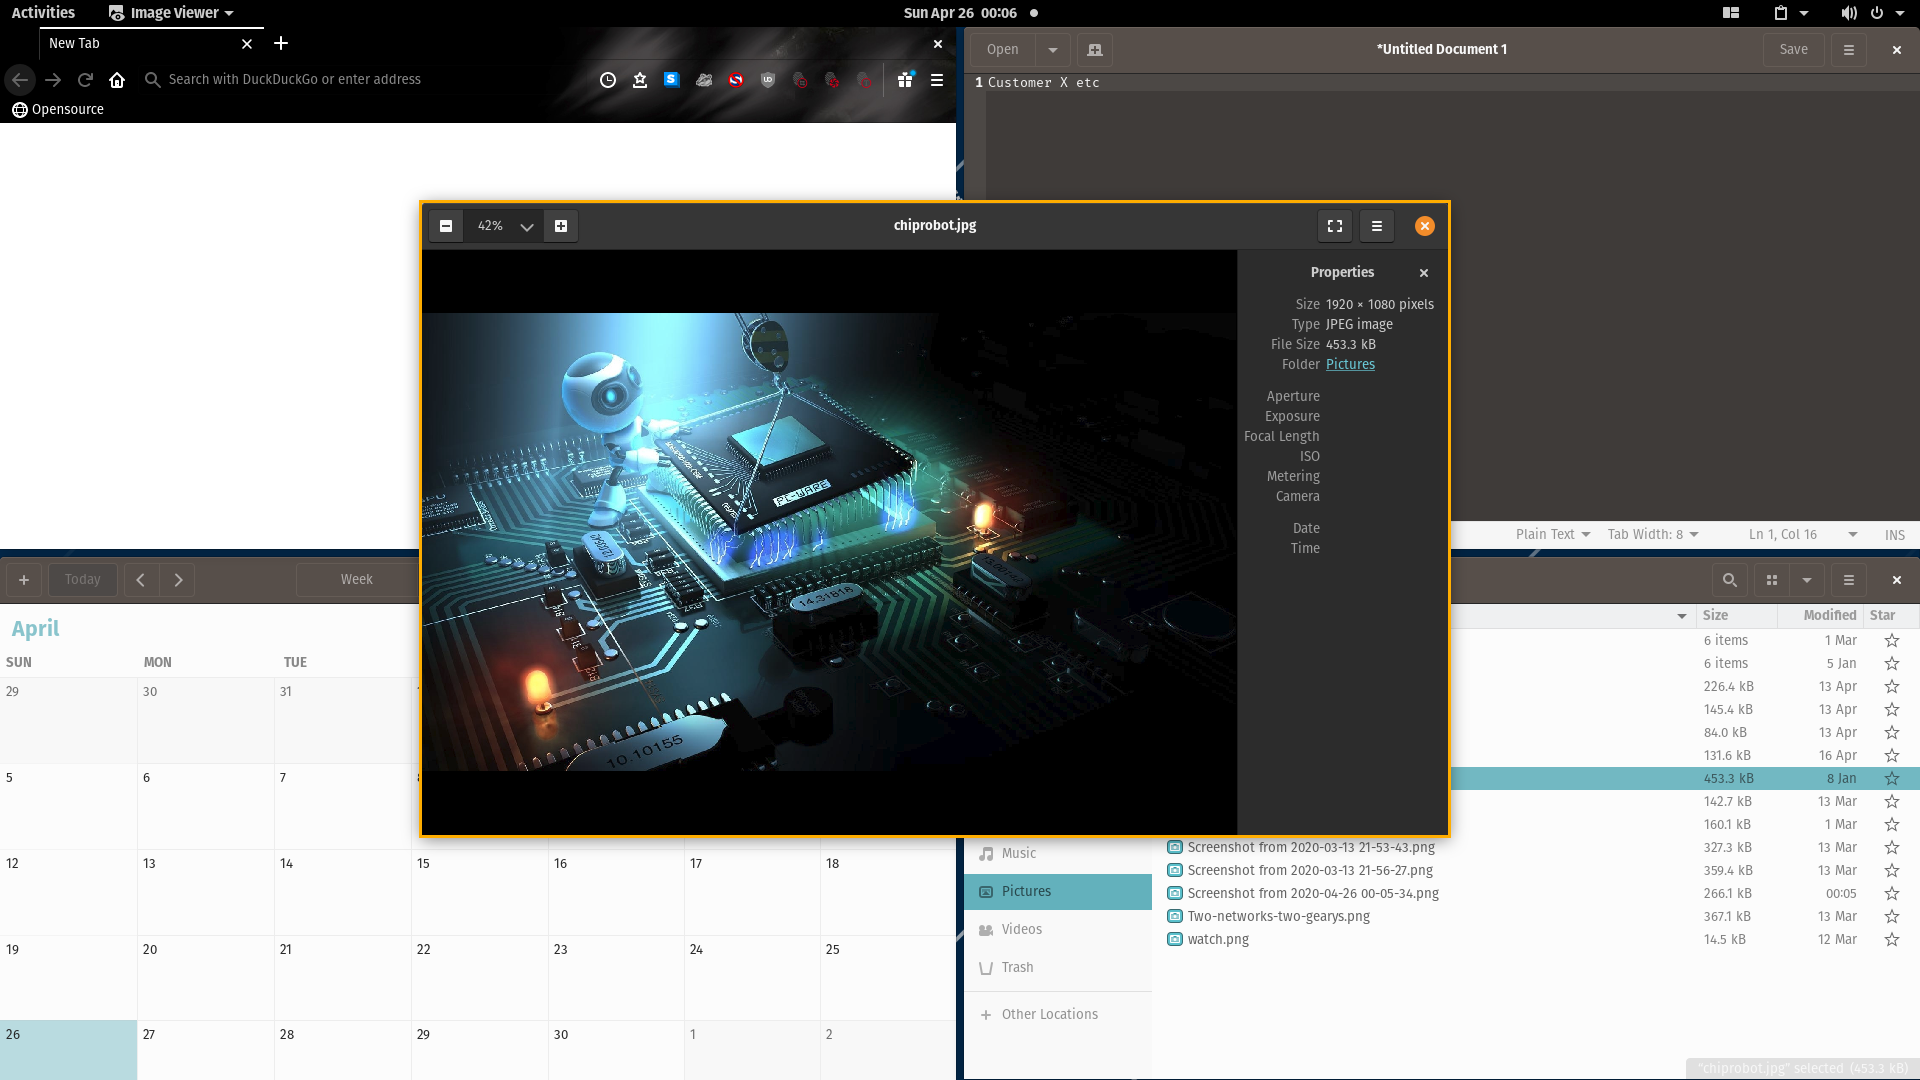Screen dimensions: 1920x1080
Task: Switch the file manager to grid view
Action: pyautogui.click(x=1771, y=580)
